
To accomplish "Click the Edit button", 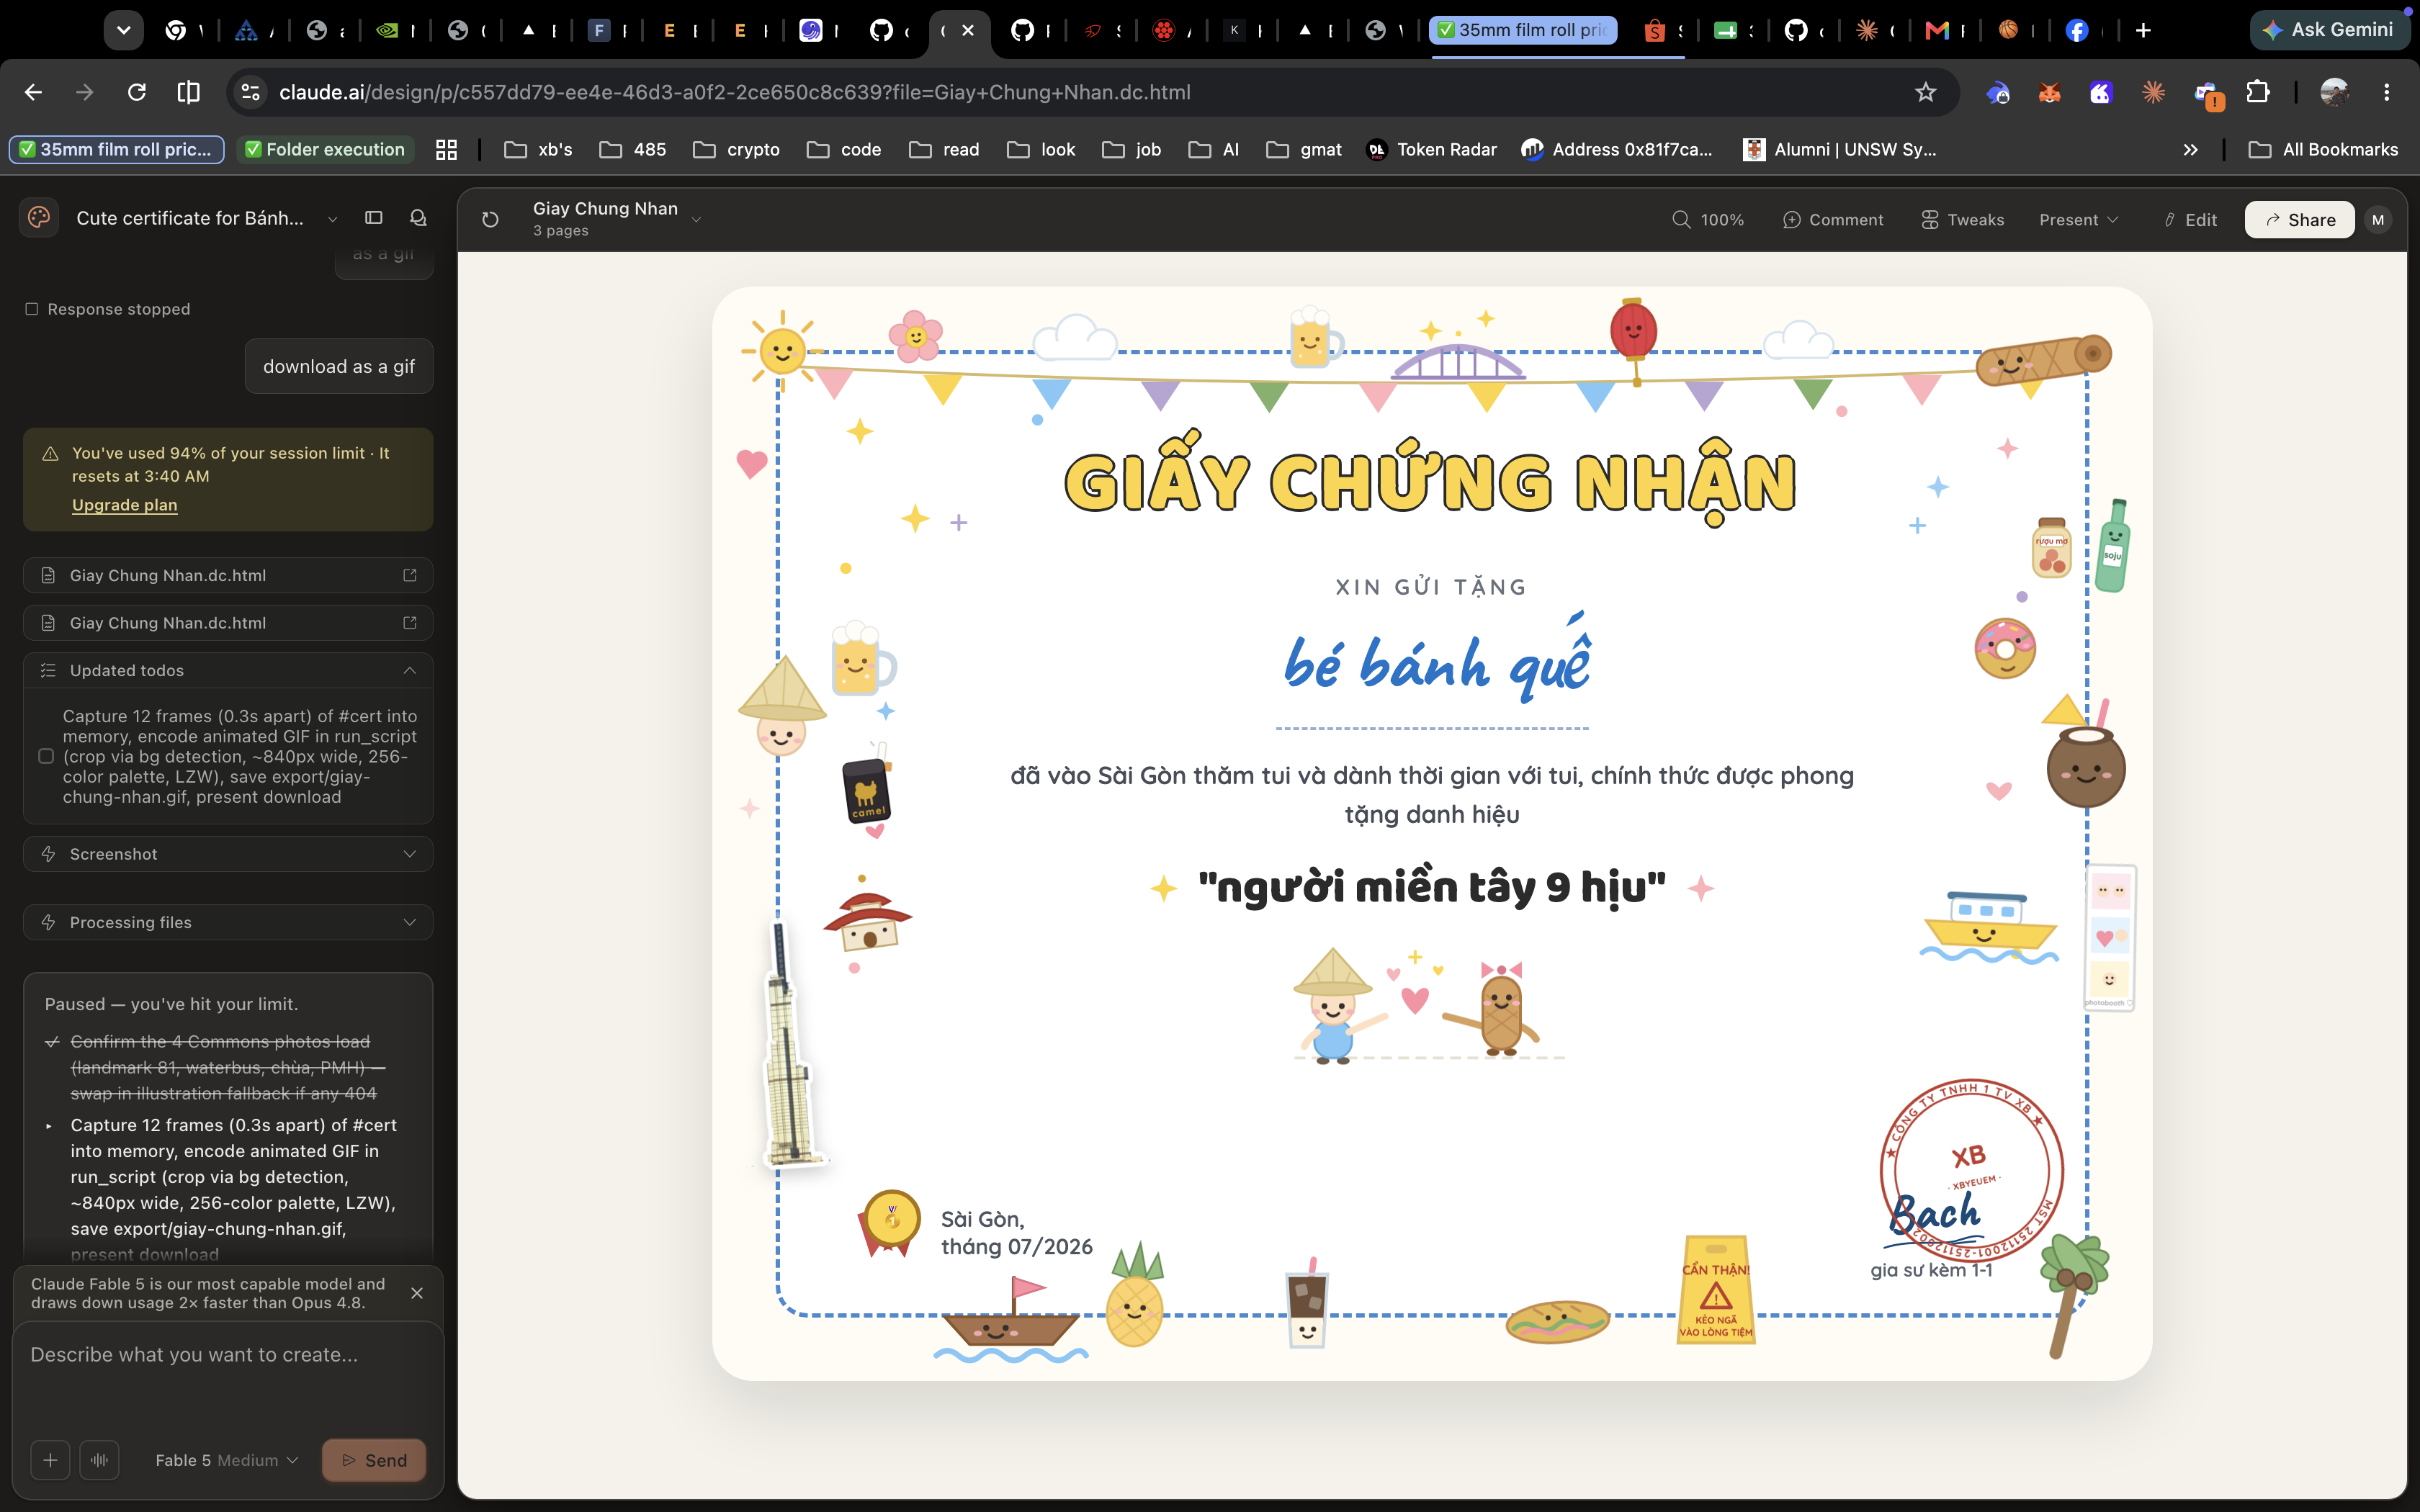I will (2190, 219).
